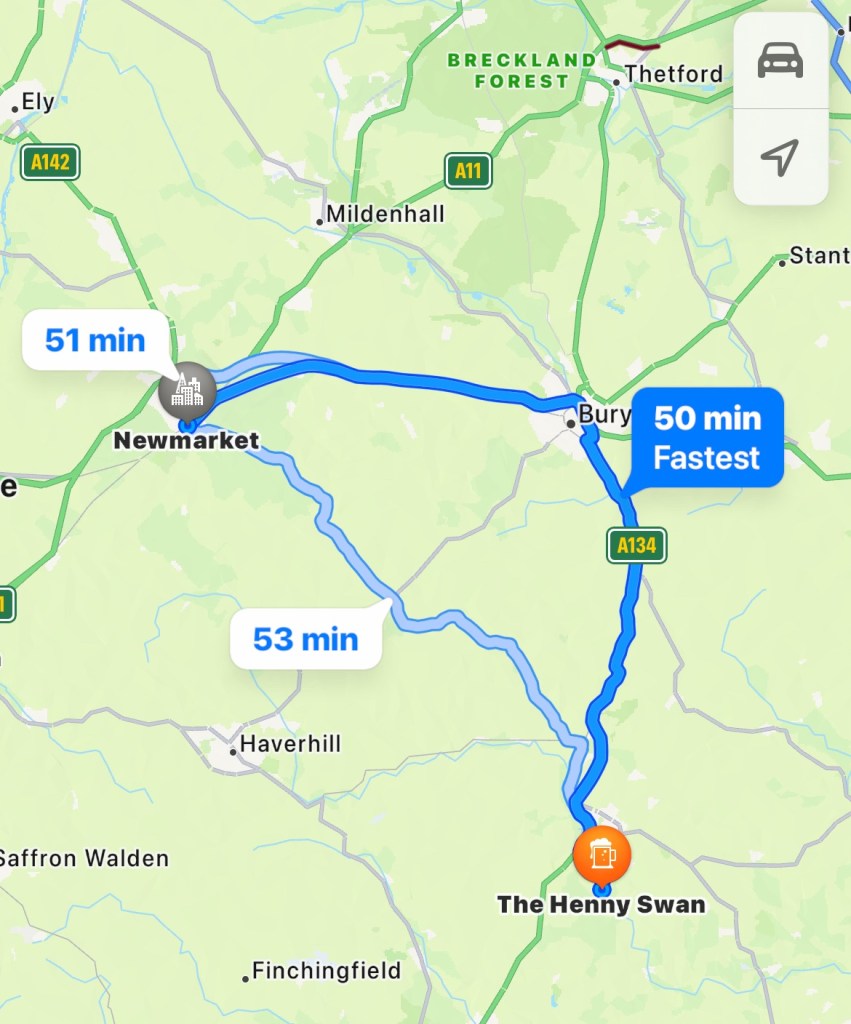Tap the Newmarket origin name text
This screenshot has width=851, height=1024.
[187, 440]
